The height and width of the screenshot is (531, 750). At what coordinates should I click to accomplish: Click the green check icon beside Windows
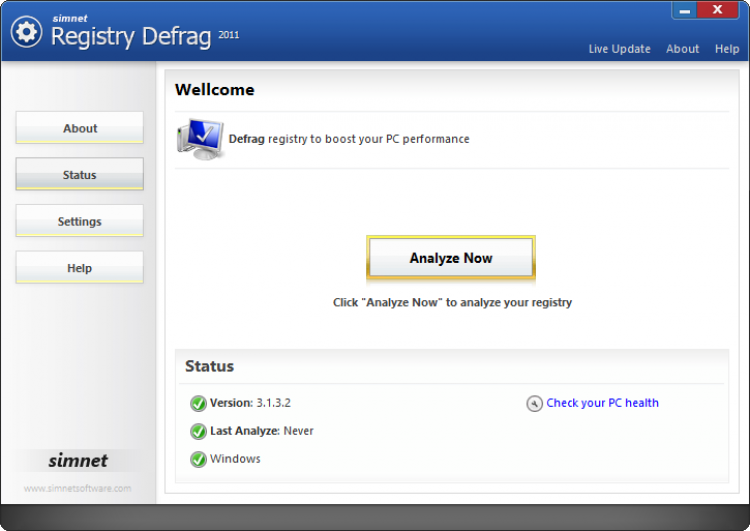pos(198,459)
